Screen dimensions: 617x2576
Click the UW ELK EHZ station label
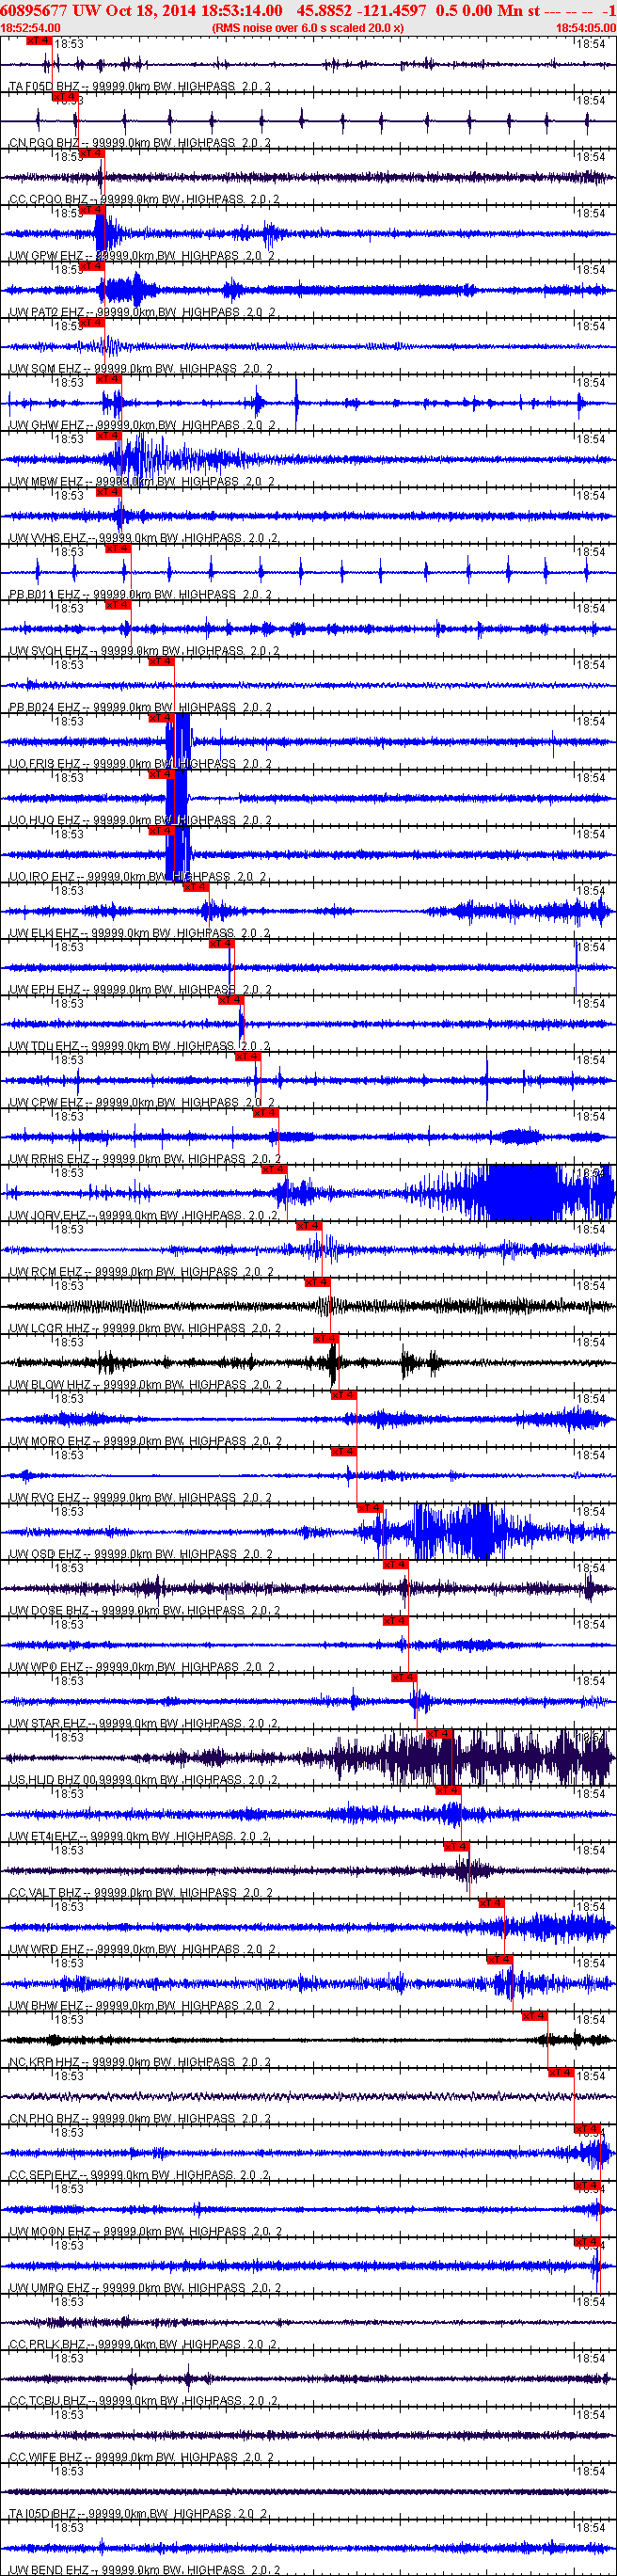(x=45, y=933)
